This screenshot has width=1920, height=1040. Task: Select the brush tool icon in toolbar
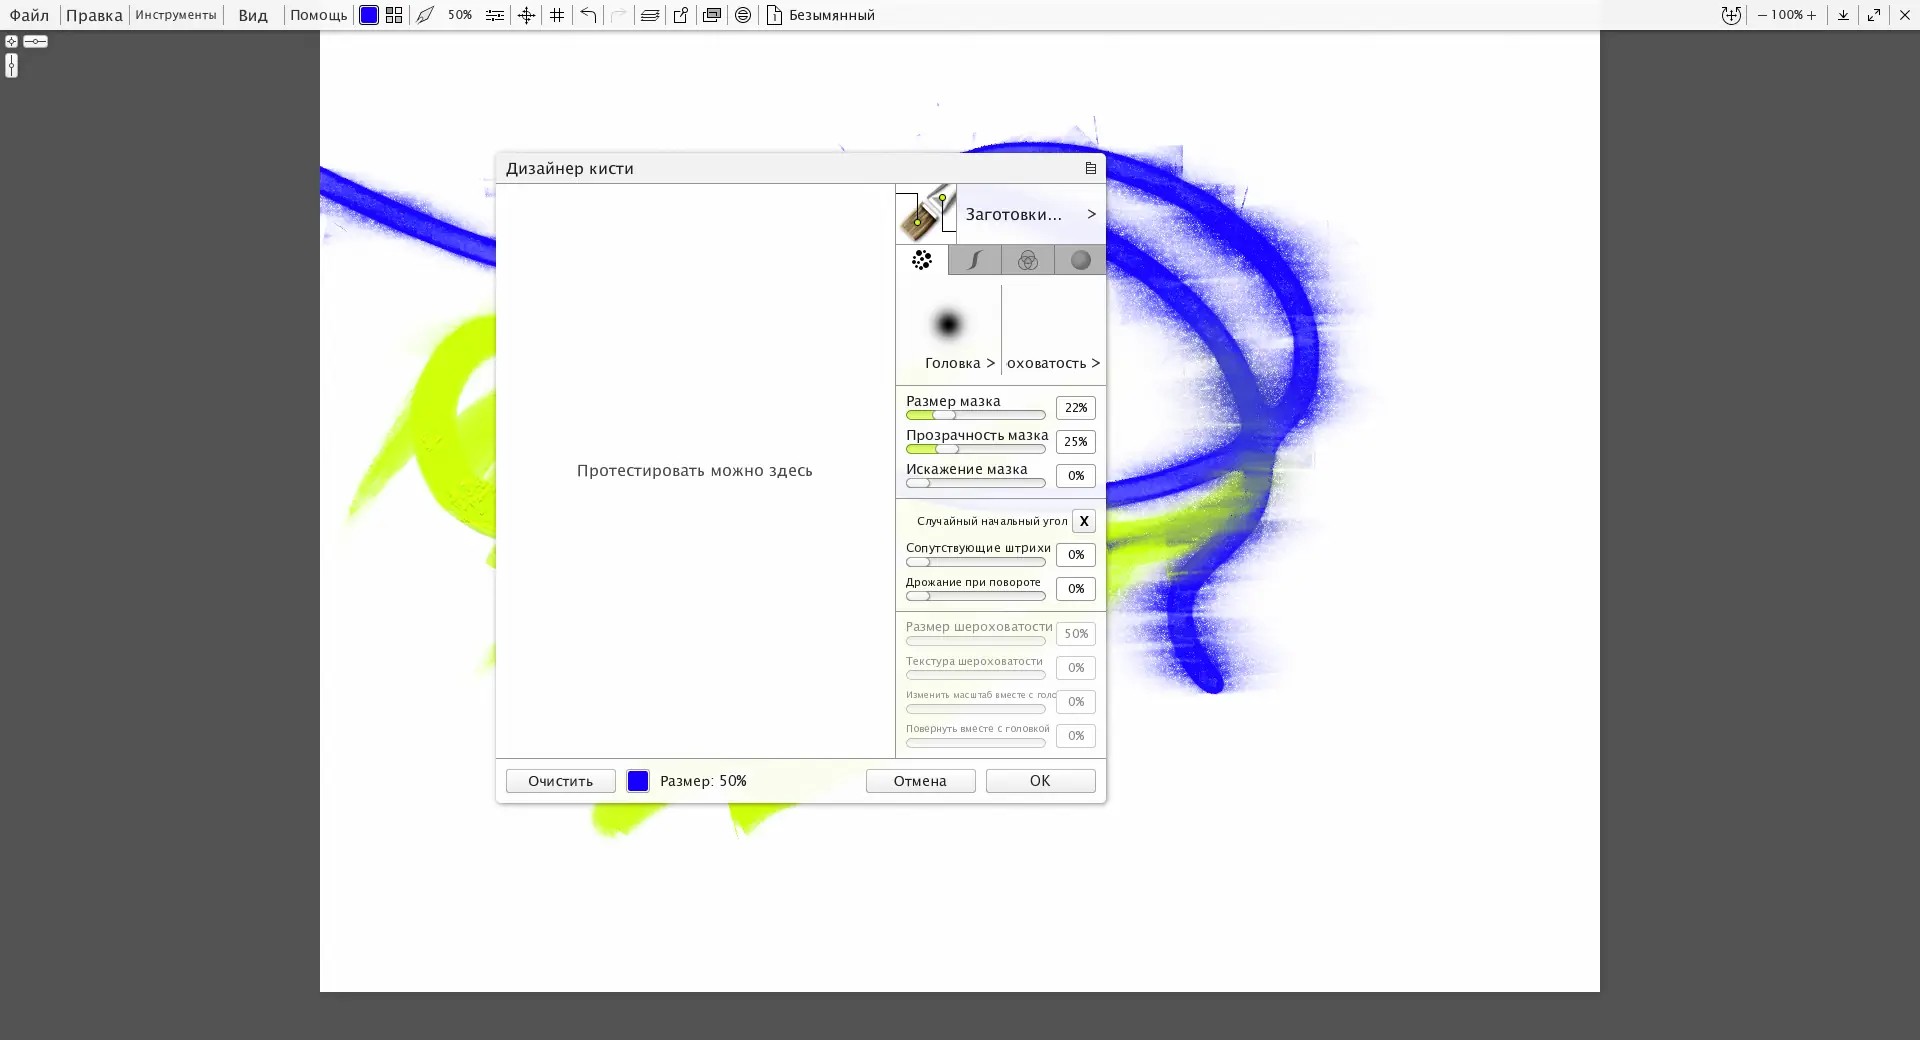coord(425,15)
